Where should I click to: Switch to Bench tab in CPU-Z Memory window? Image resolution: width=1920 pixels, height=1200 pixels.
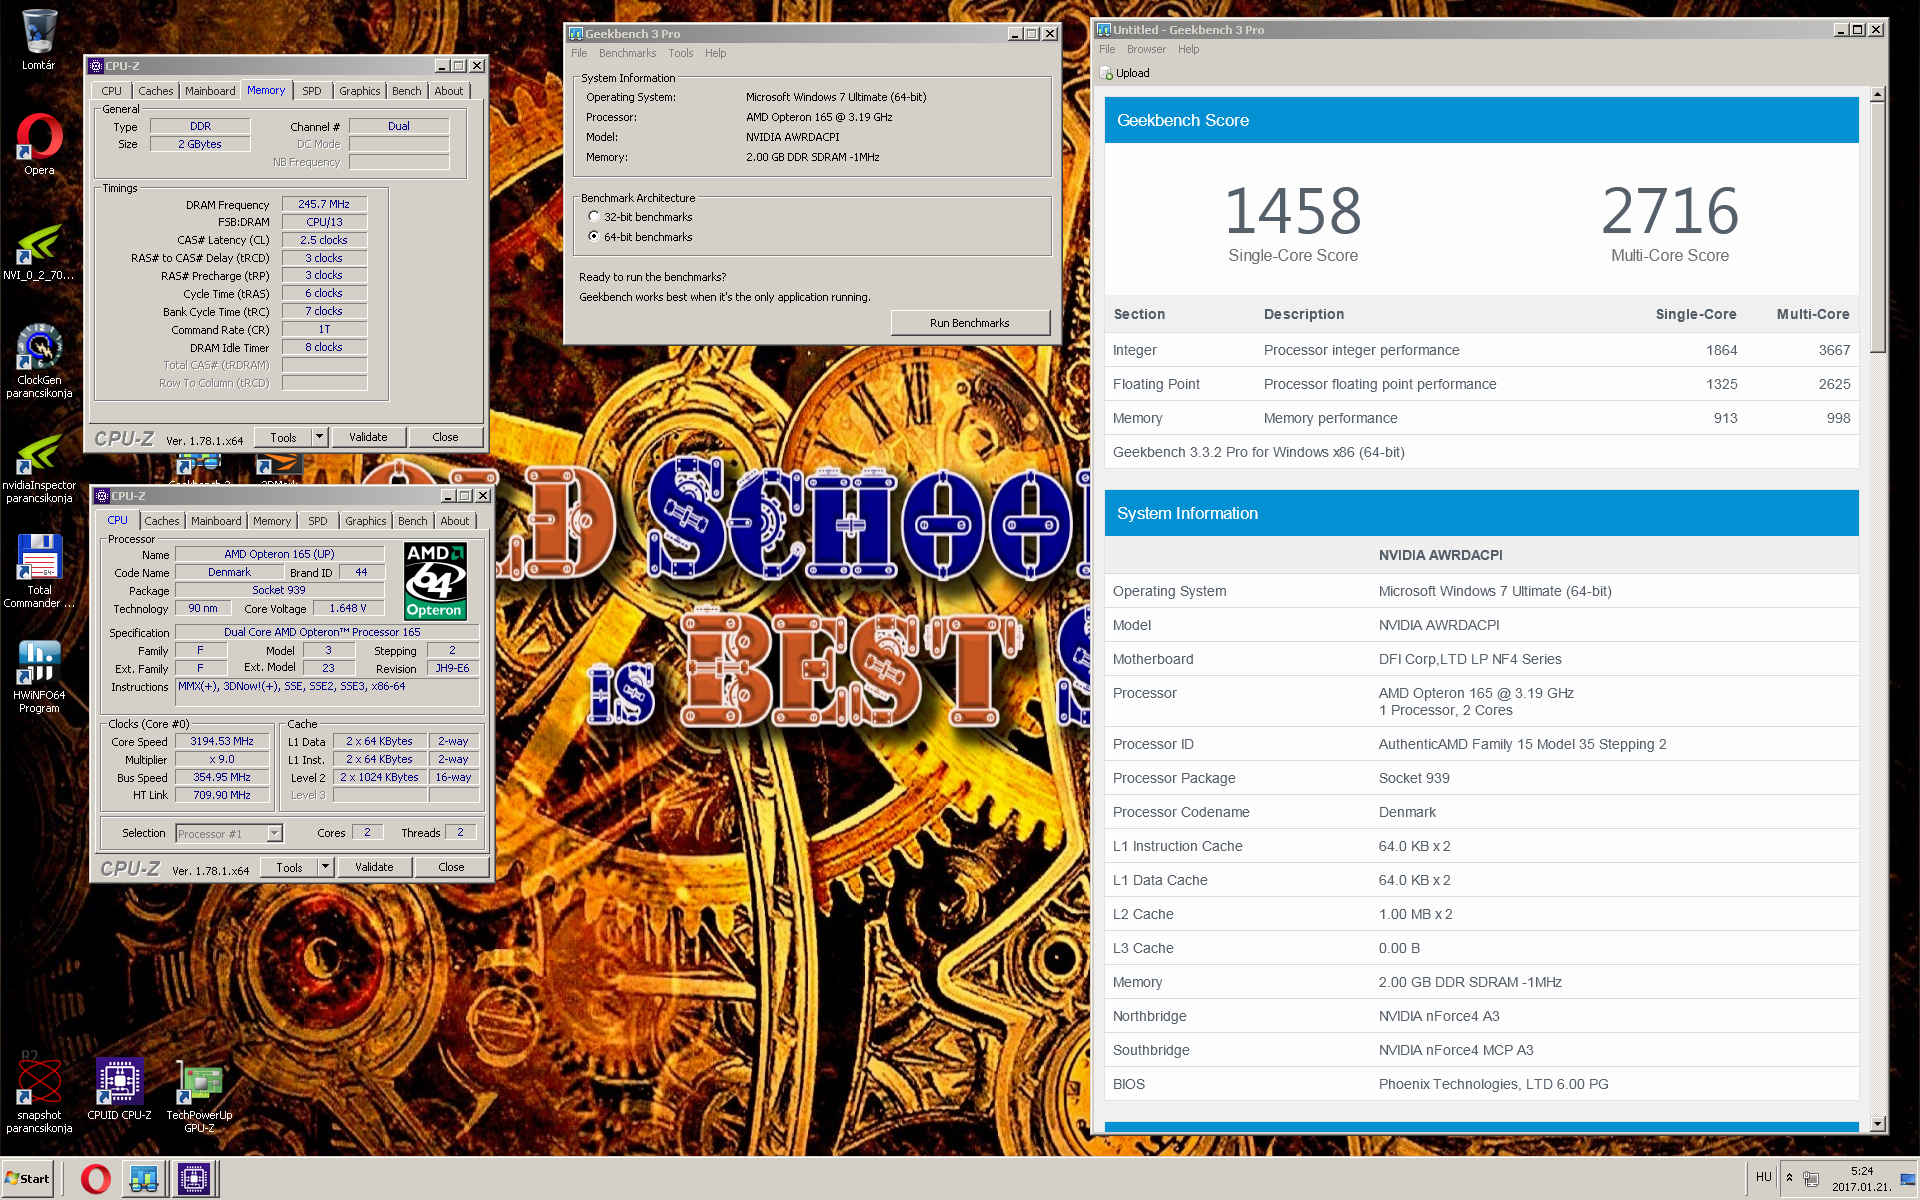click(407, 91)
